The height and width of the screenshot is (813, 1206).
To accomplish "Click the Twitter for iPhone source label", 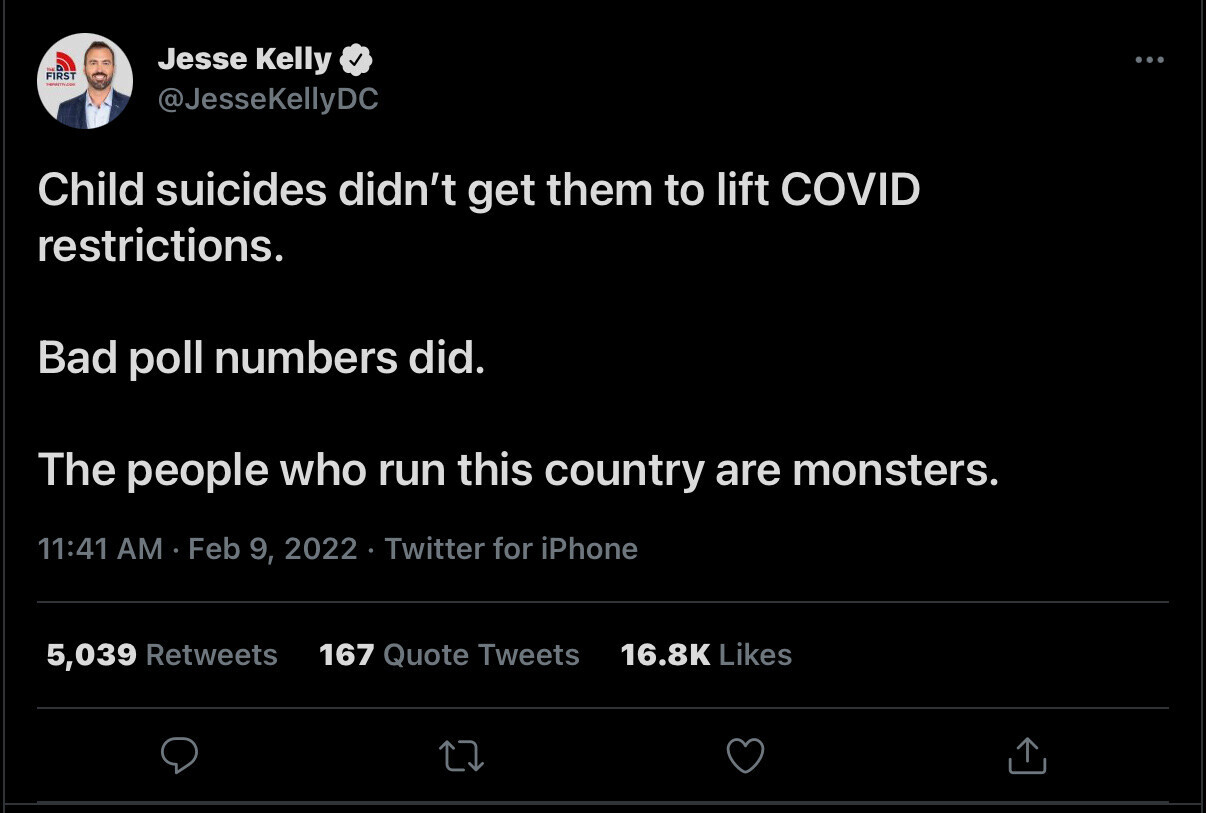I will [x=511, y=549].
